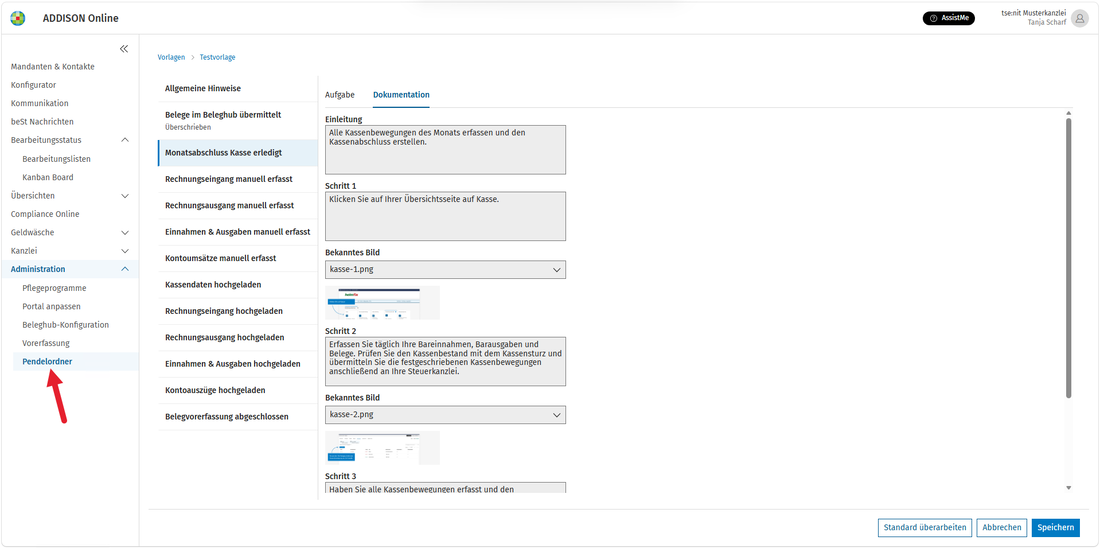Open Beleghub-Konfiguration sub-item
The height and width of the screenshot is (548, 1100).
click(x=65, y=325)
